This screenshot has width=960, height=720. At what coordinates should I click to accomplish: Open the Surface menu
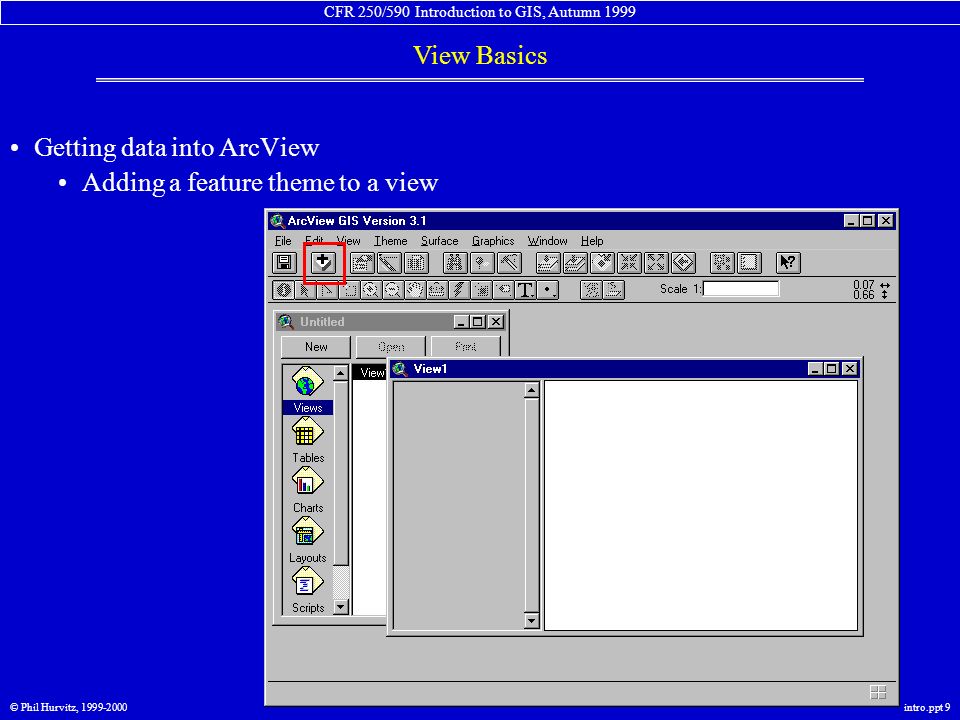440,241
